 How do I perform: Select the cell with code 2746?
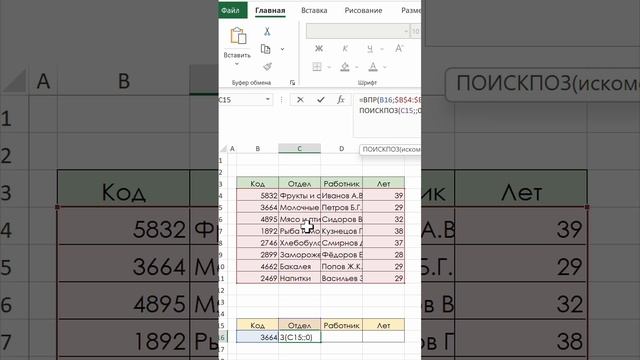[x=258, y=243]
